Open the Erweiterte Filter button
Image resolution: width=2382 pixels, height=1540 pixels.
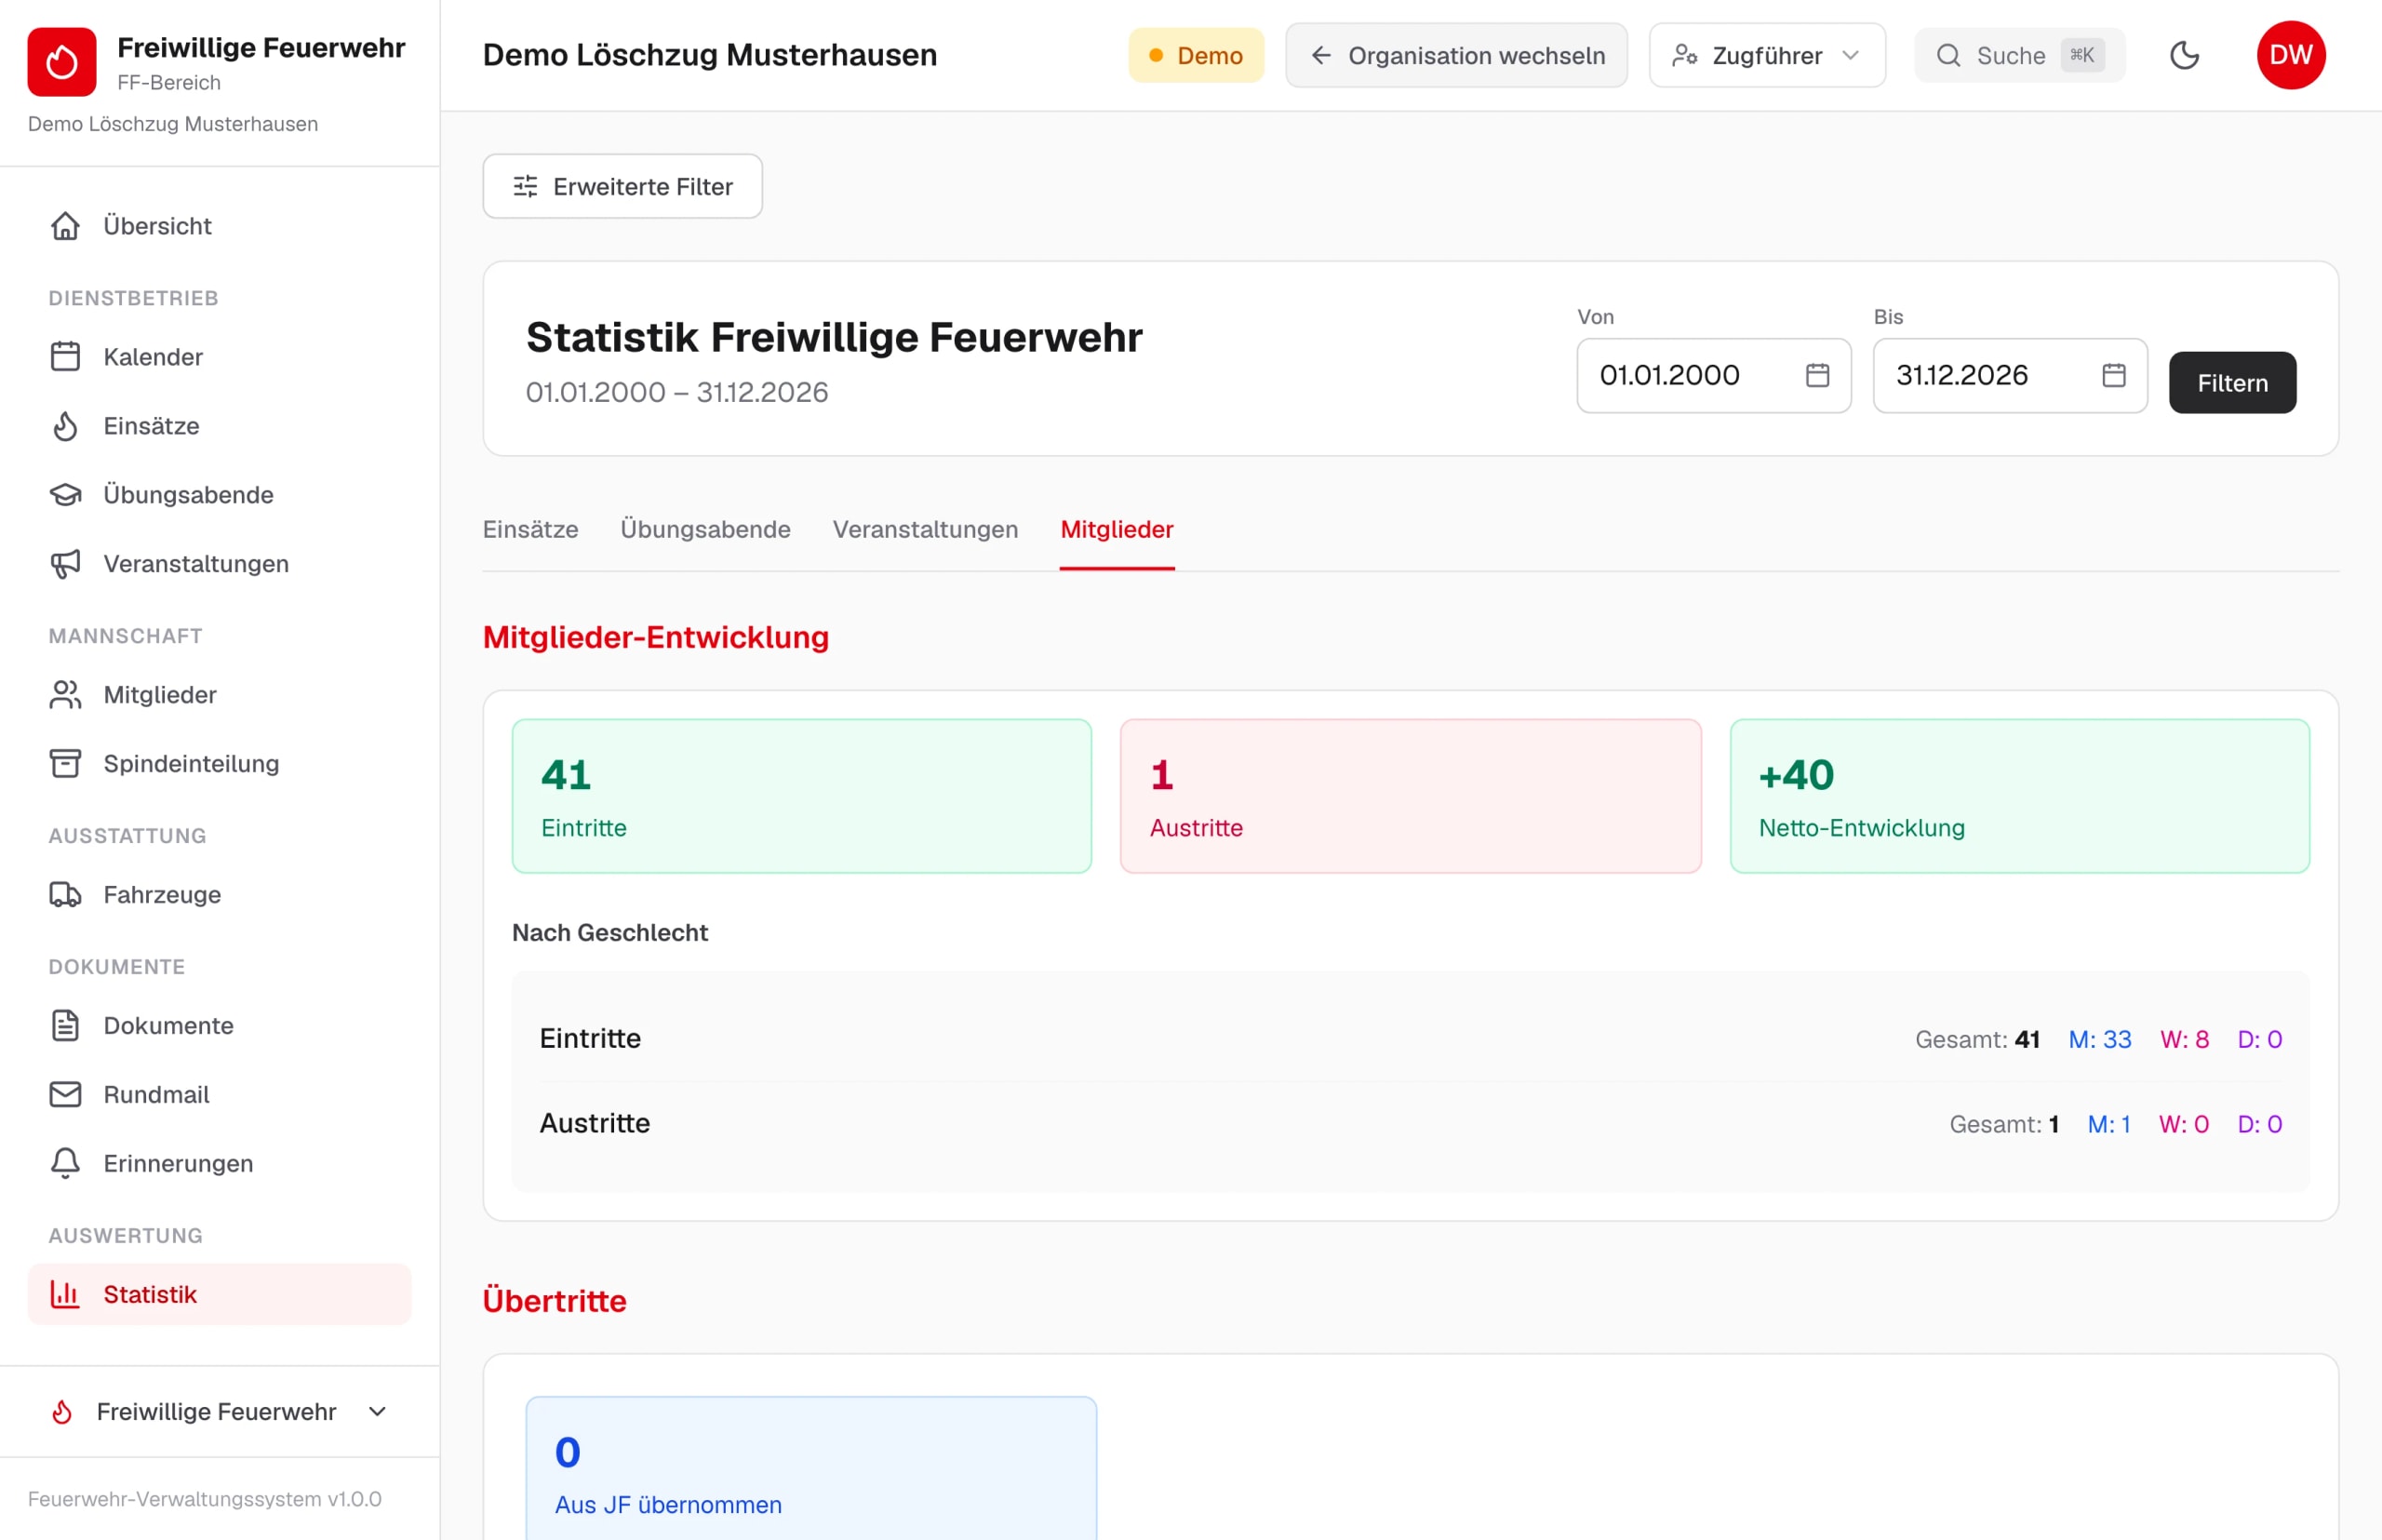pyautogui.click(x=622, y=187)
